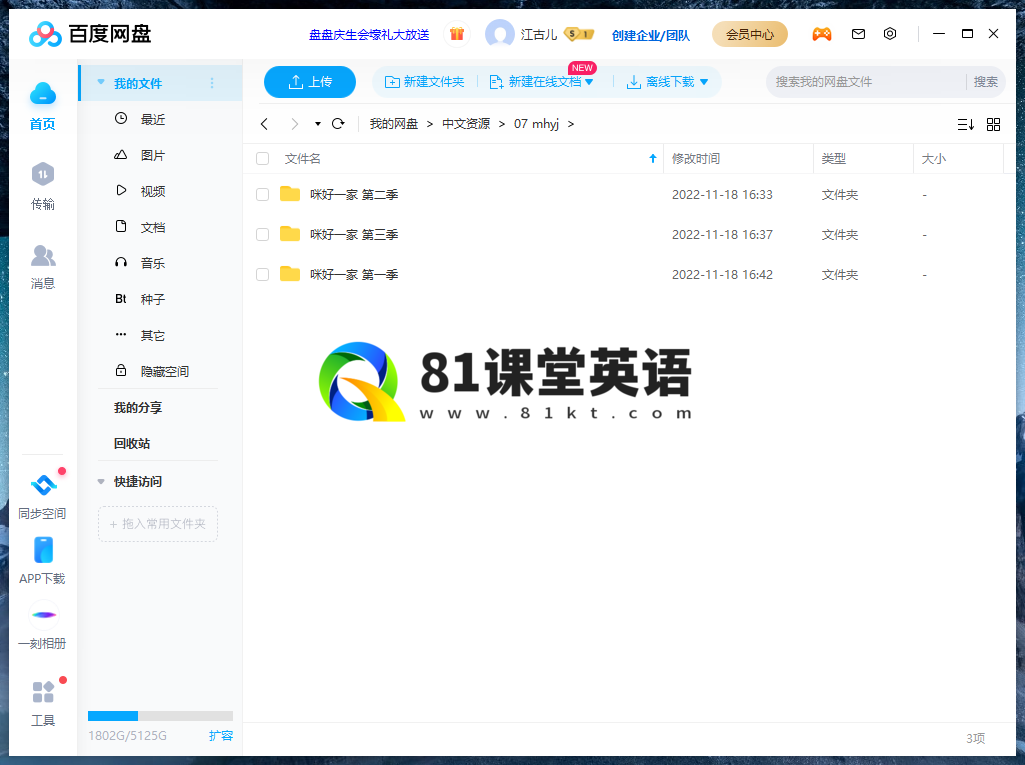Click the 我的文件 three-dot more menu
The height and width of the screenshot is (765, 1025).
(212, 83)
